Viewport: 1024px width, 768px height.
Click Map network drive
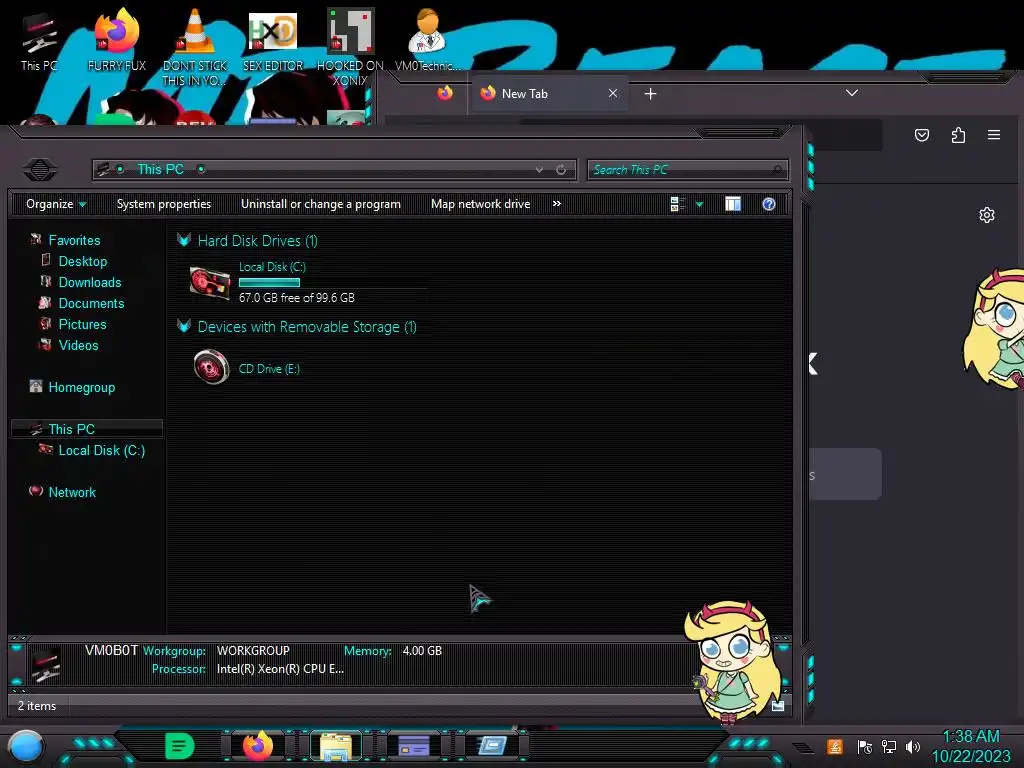(481, 204)
